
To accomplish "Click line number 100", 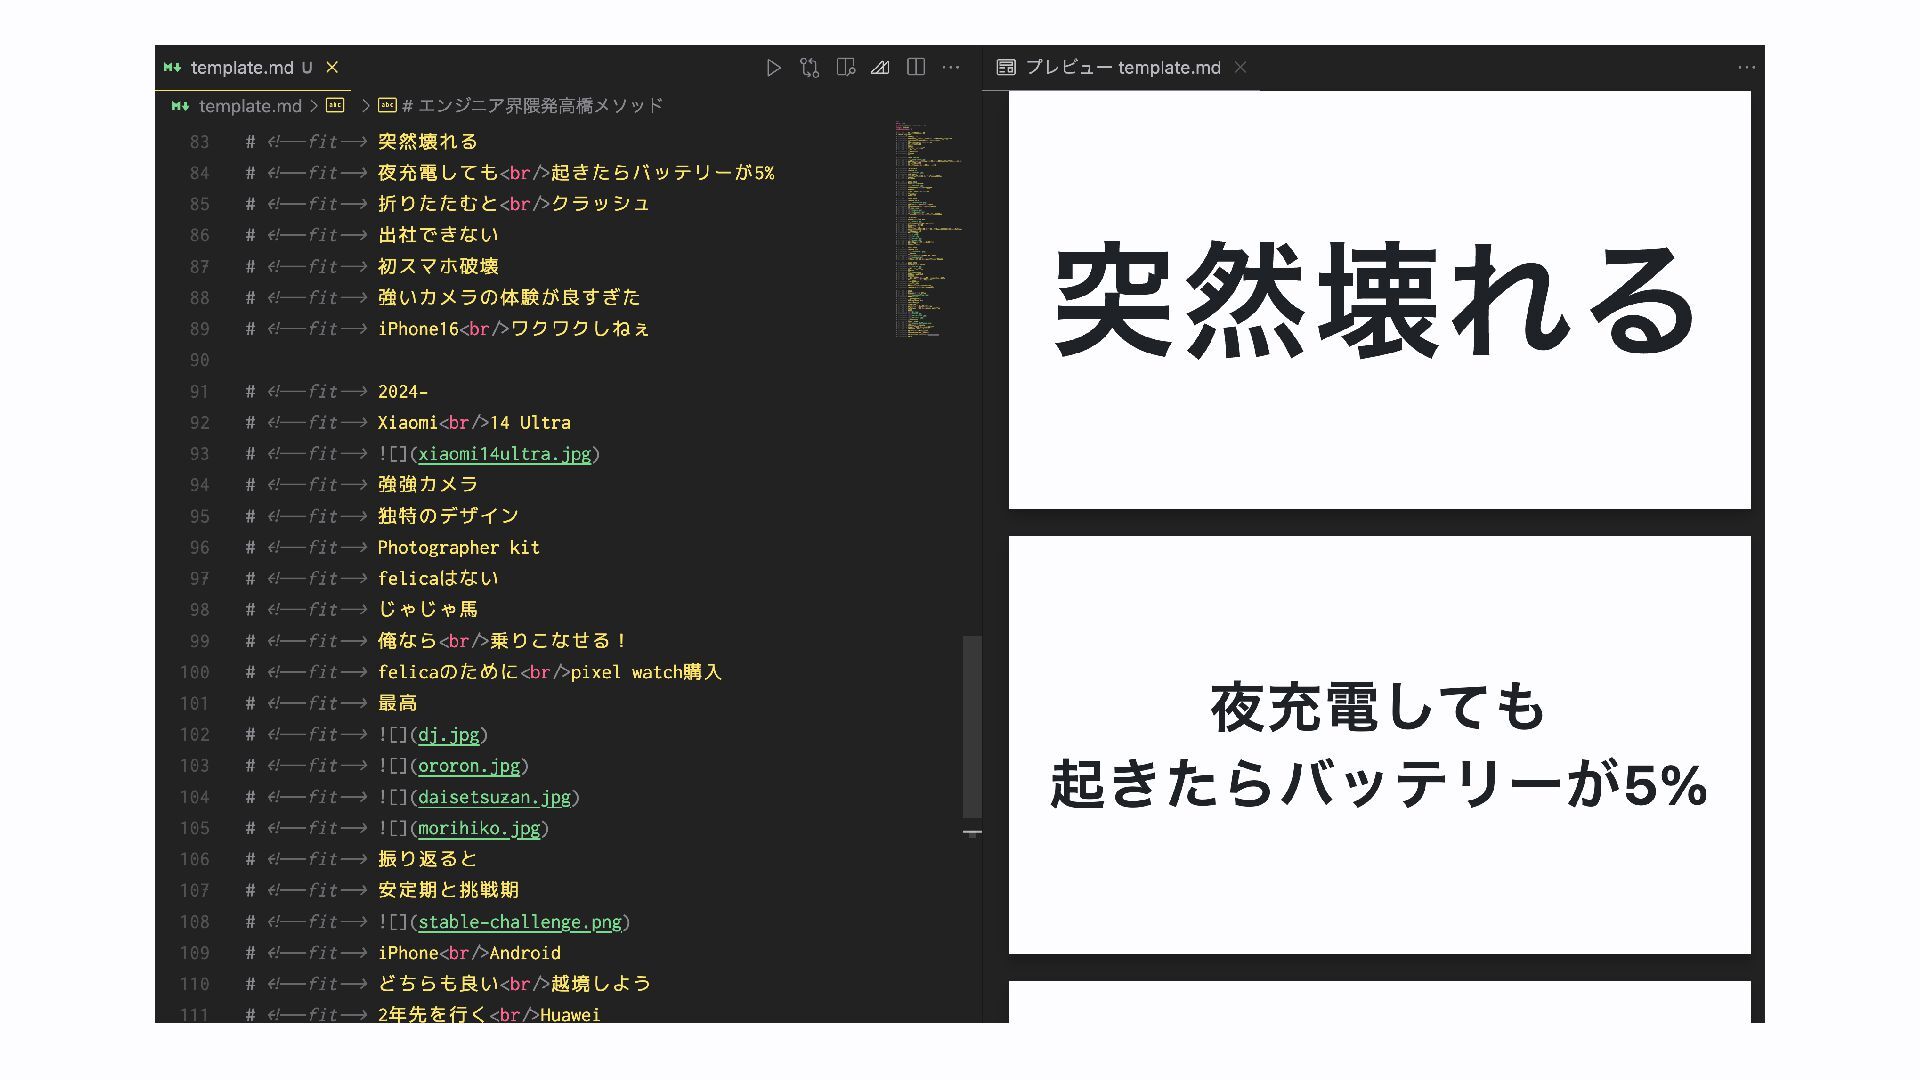I will click(195, 672).
